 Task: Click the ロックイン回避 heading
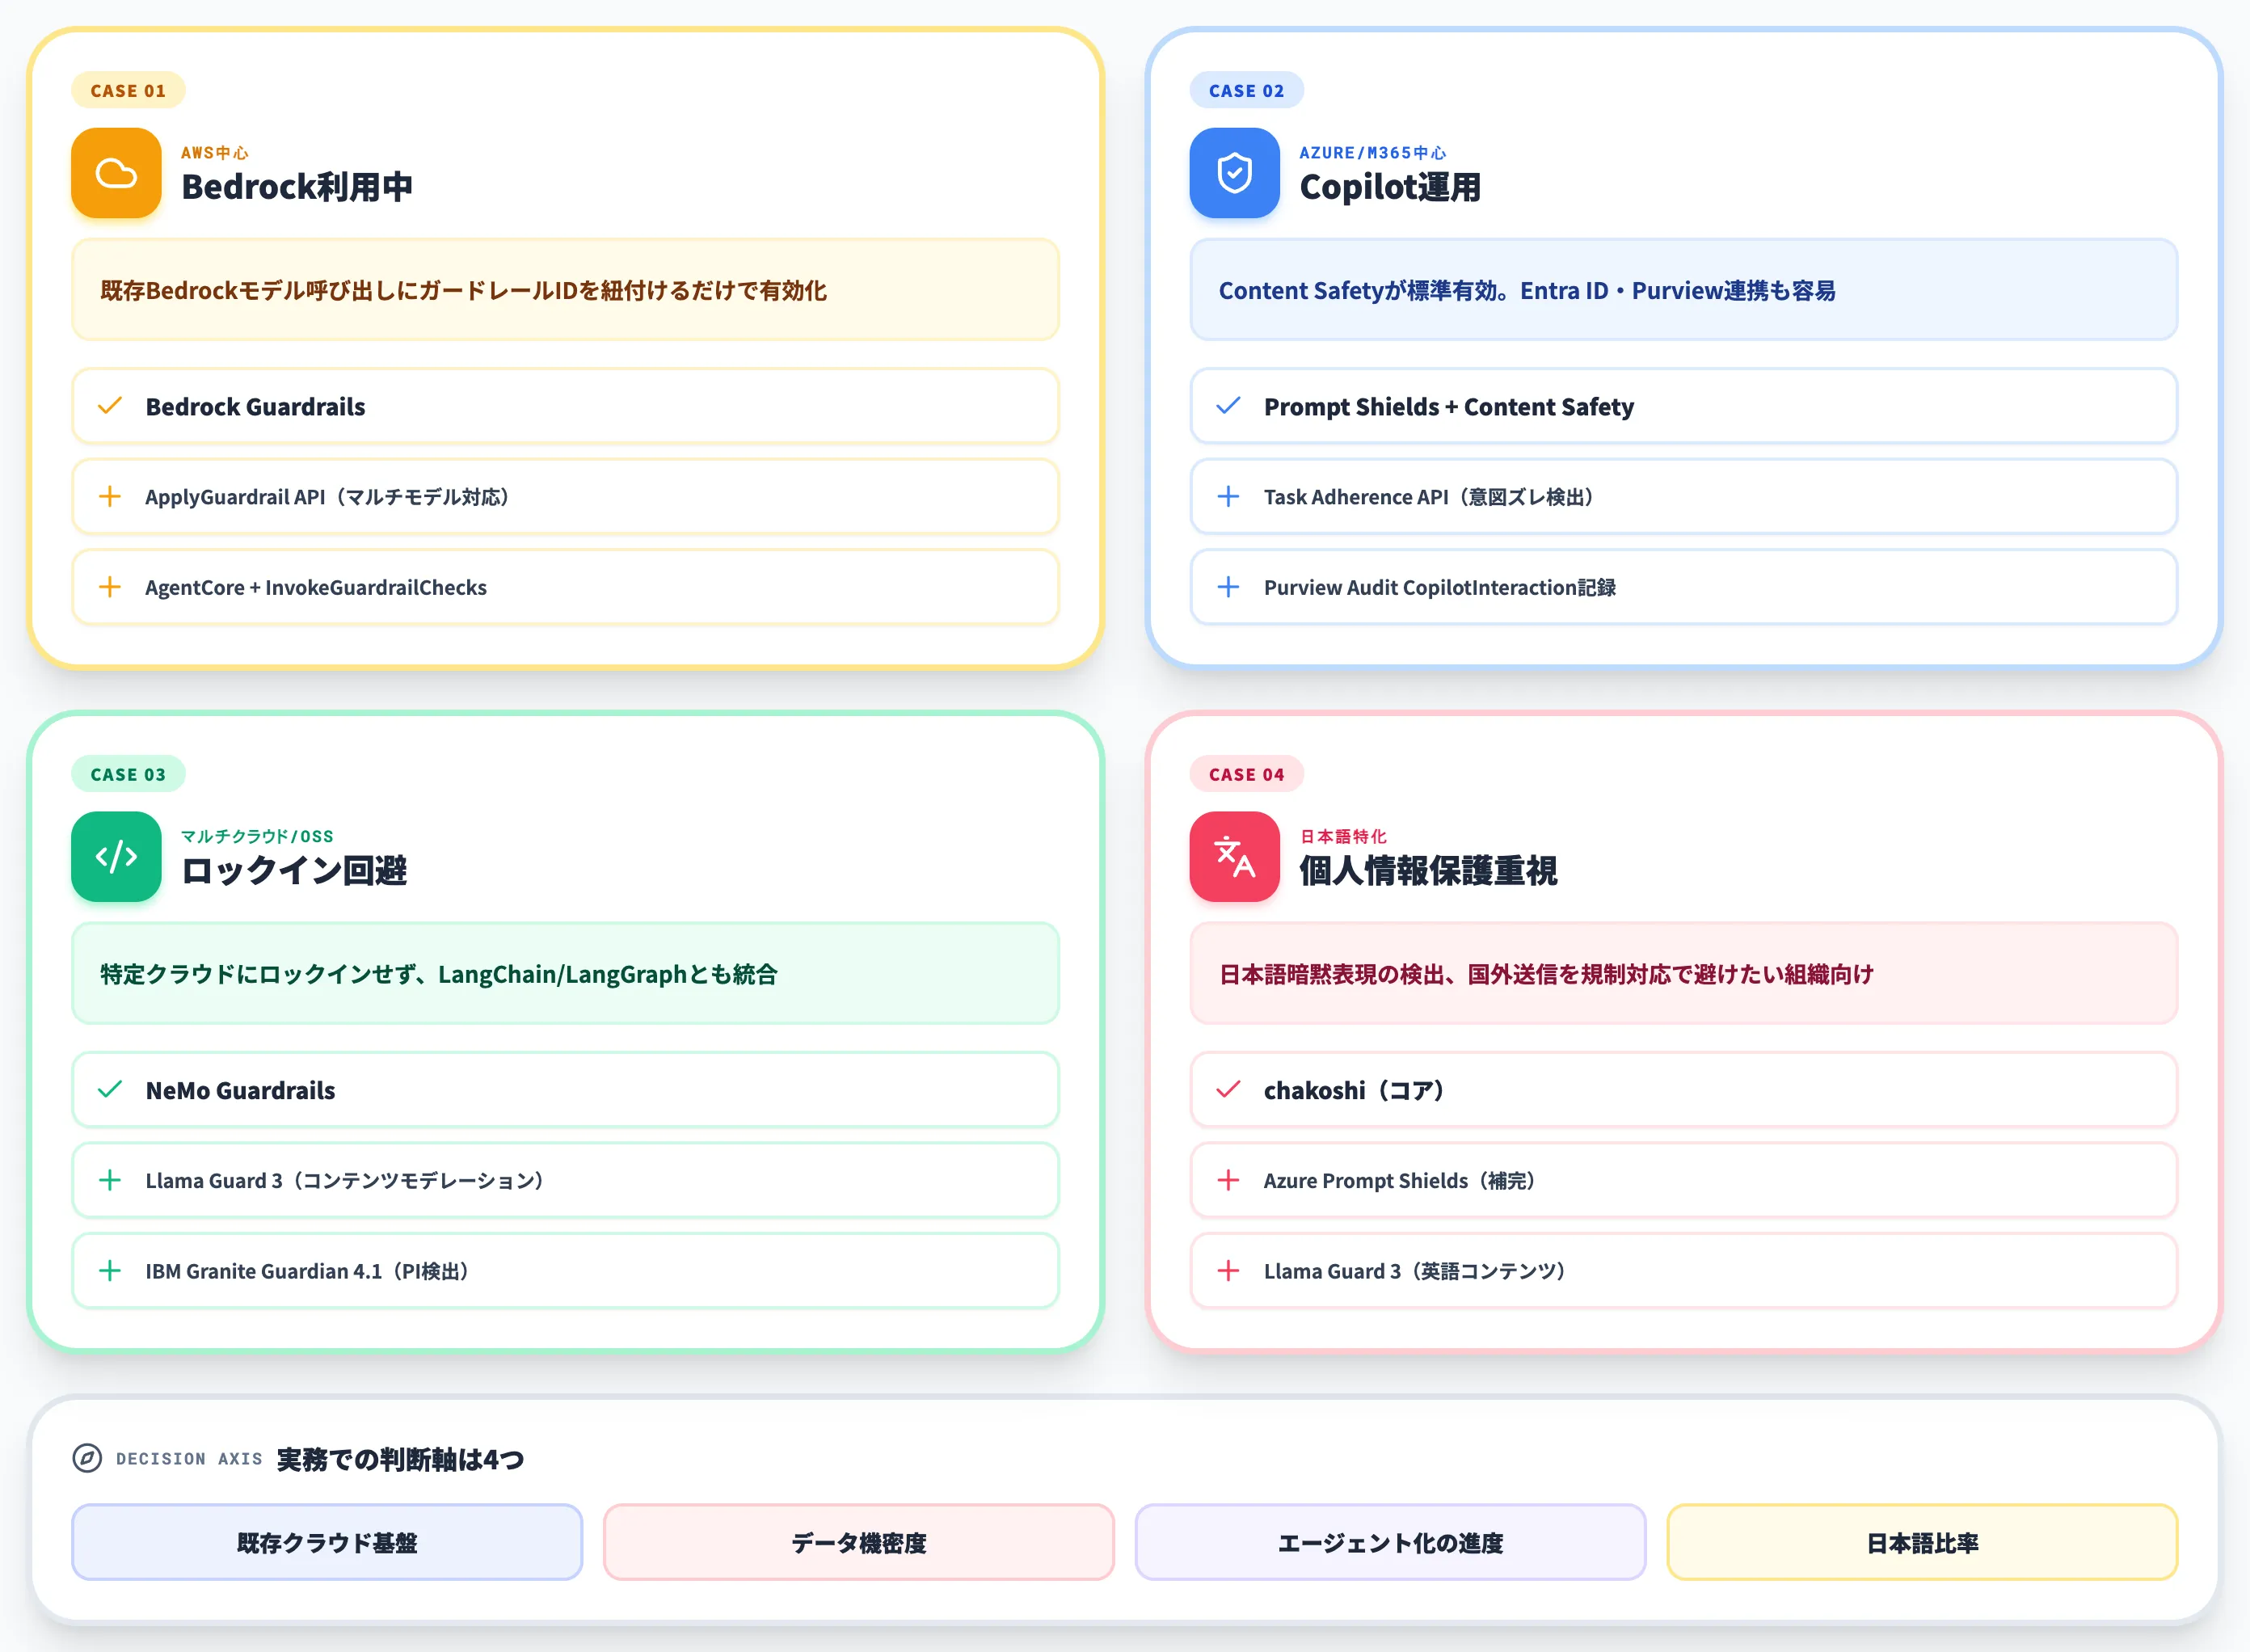(x=294, y=871)
